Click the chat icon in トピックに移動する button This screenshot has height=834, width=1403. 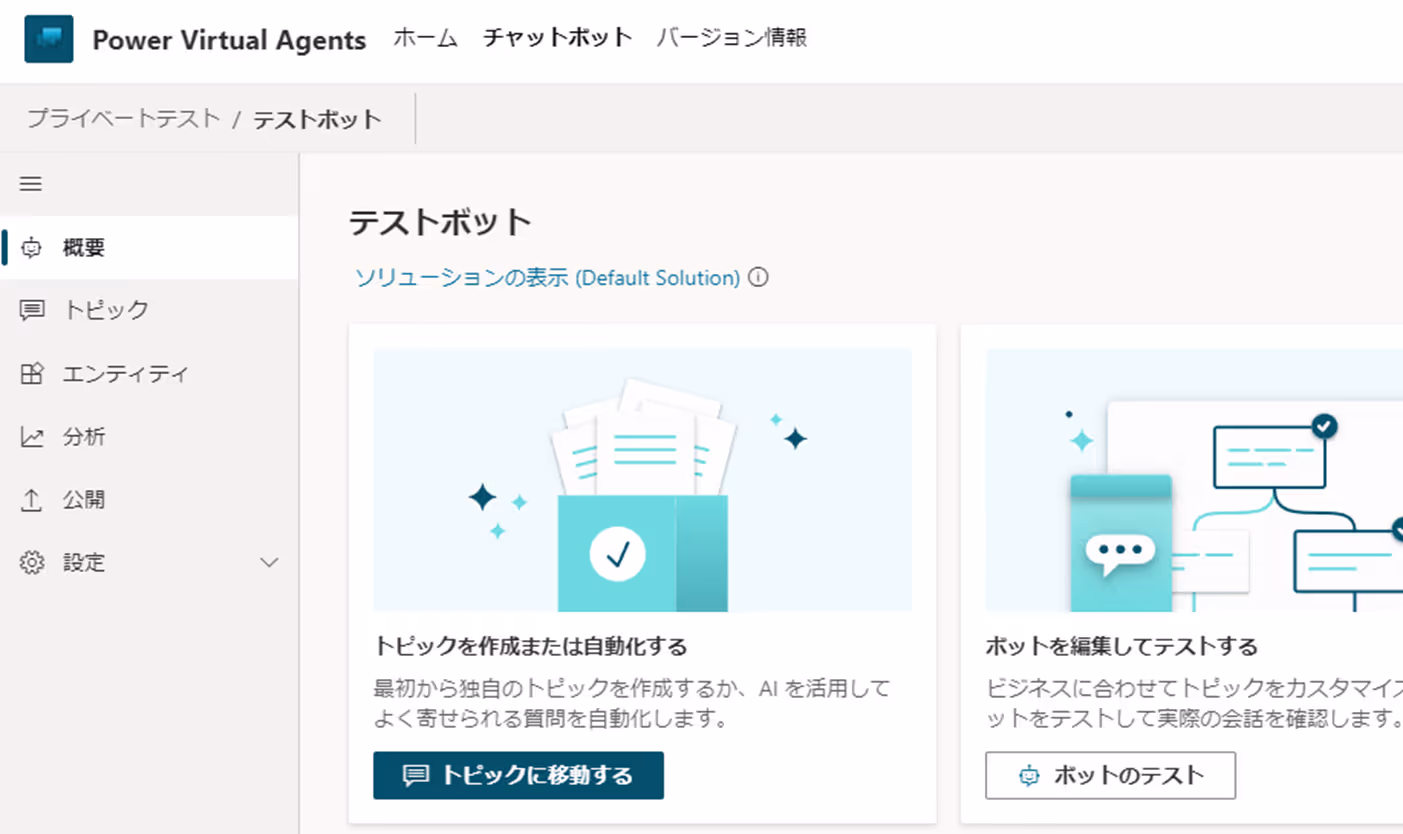pyautogui.click(x=416, y=776)
